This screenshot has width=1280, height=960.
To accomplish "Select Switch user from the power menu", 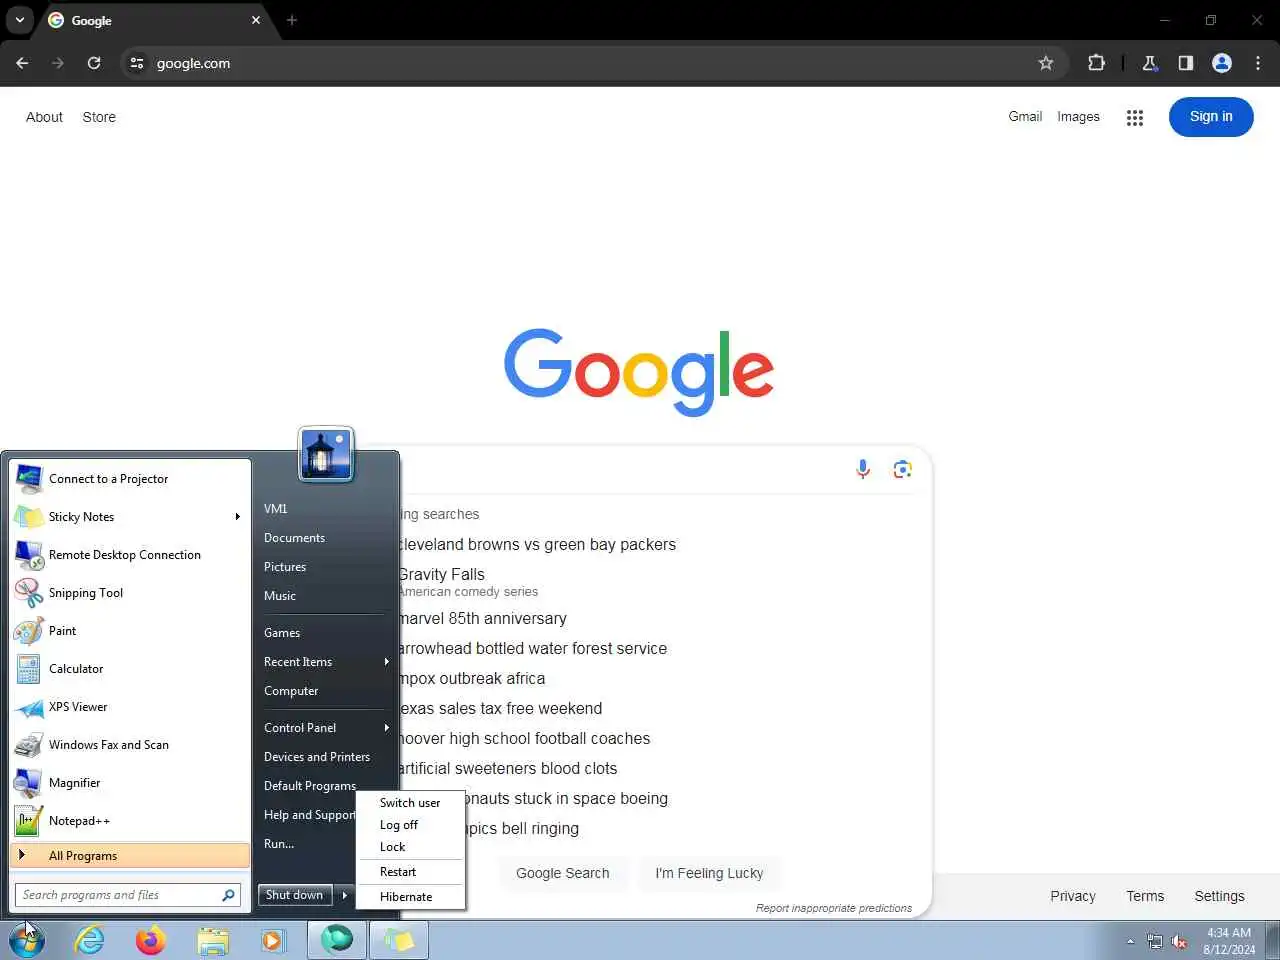I will point(410,803).
